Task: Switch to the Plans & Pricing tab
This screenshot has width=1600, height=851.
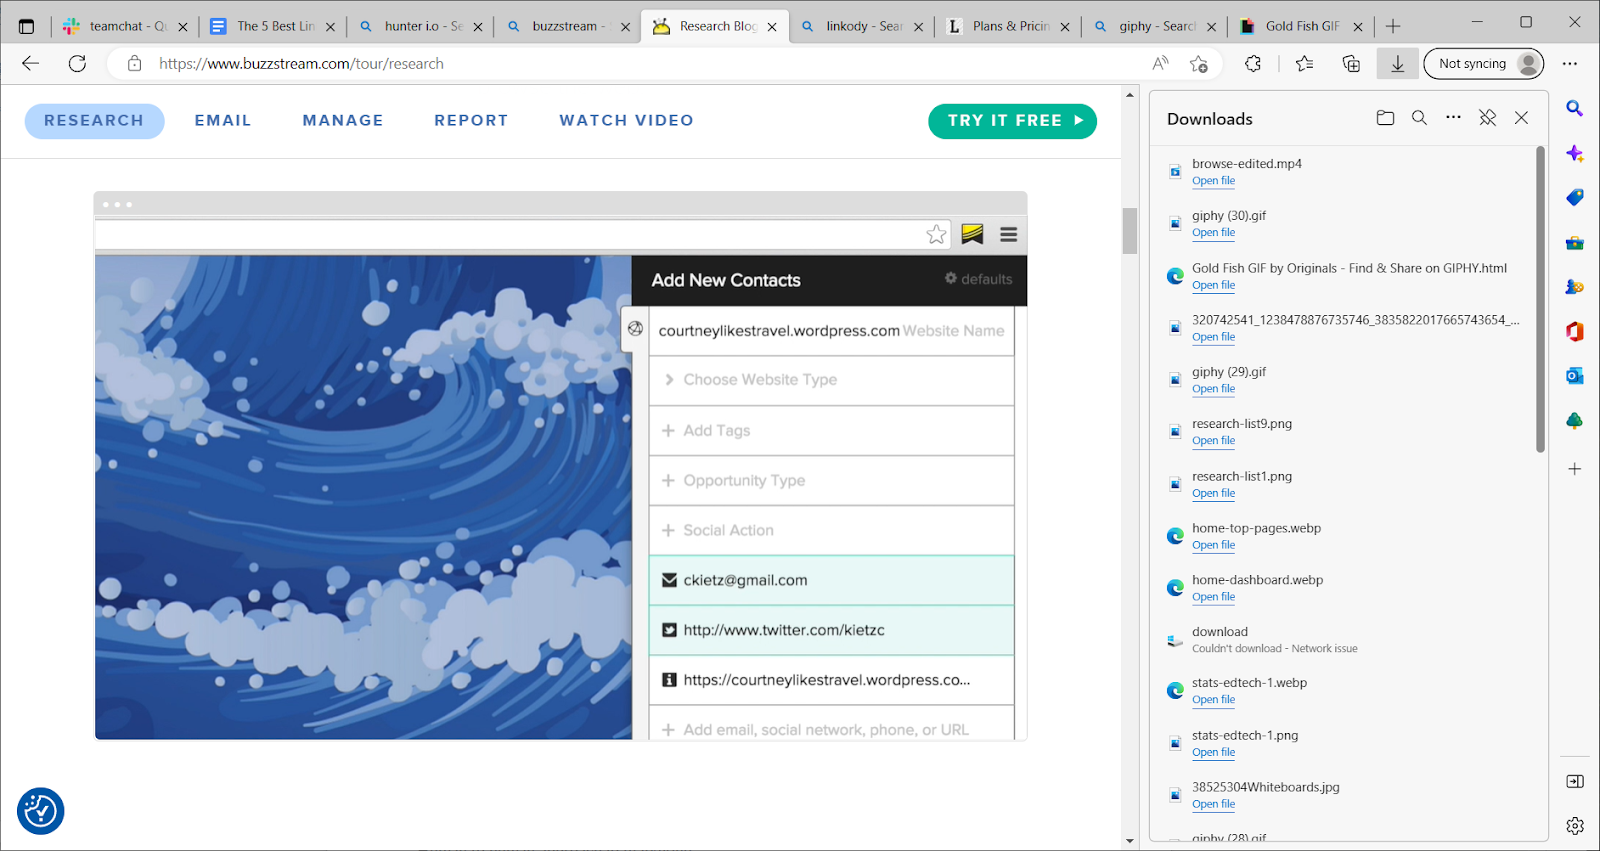Action: (x=1010, y=26)
